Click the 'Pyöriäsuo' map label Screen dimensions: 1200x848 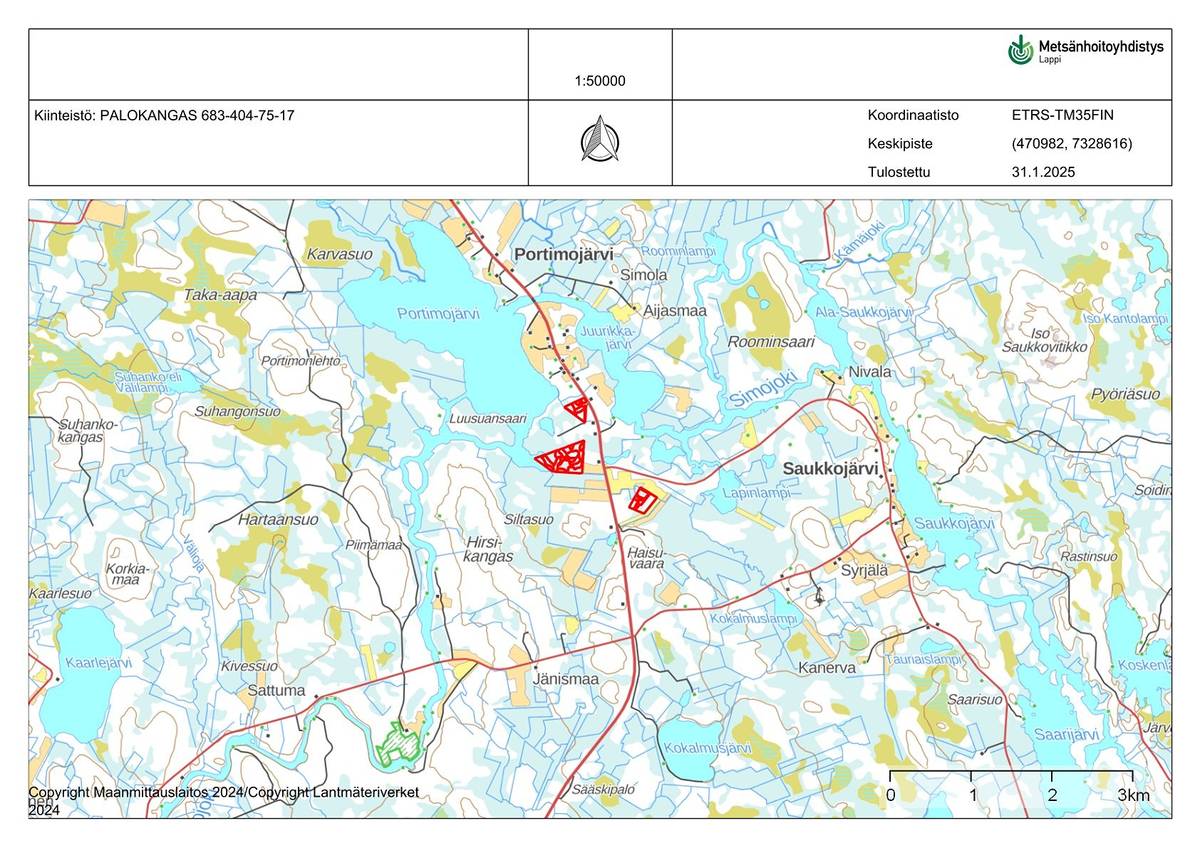coord(1126,394)
